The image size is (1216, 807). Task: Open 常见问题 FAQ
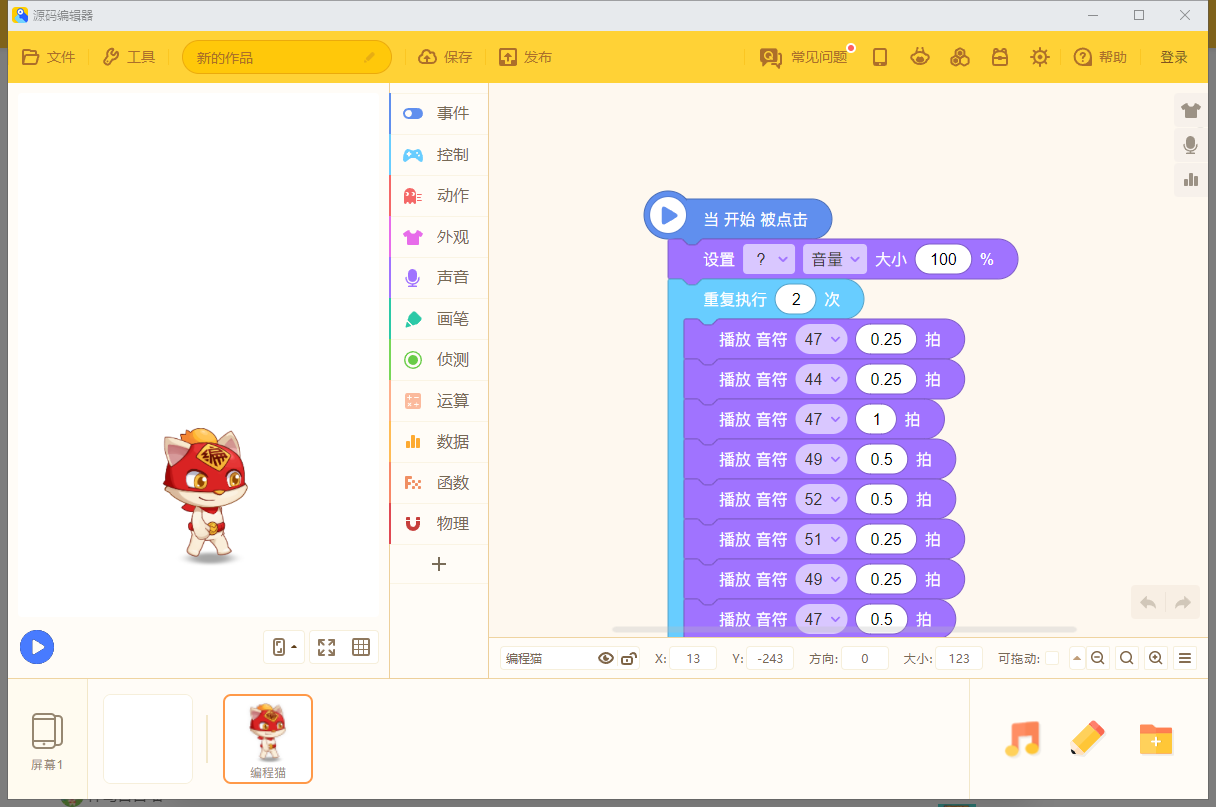coord(803,57)
